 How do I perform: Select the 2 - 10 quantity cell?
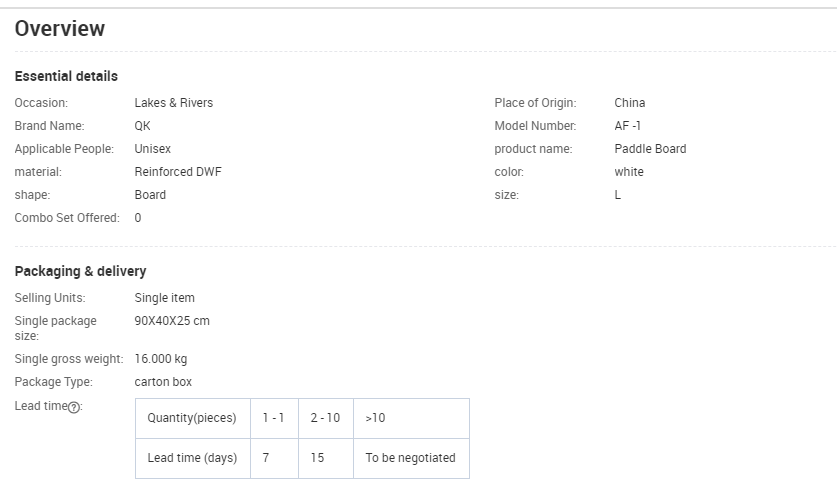point(325,418)
